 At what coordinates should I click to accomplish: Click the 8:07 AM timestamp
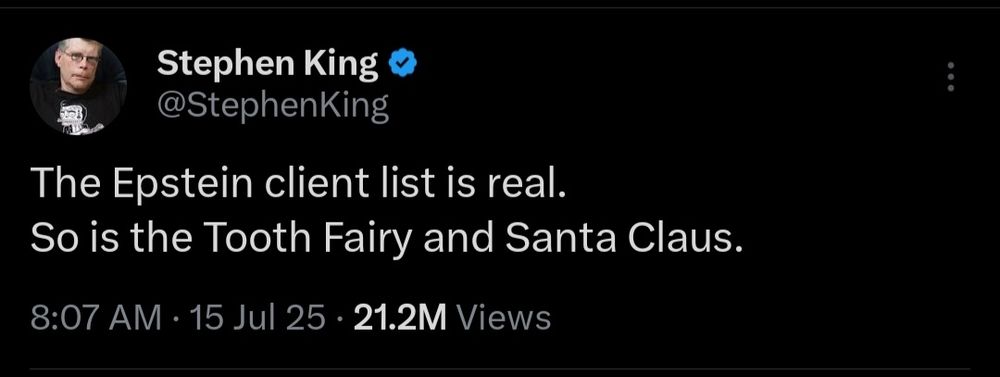[x=96, y=318]
